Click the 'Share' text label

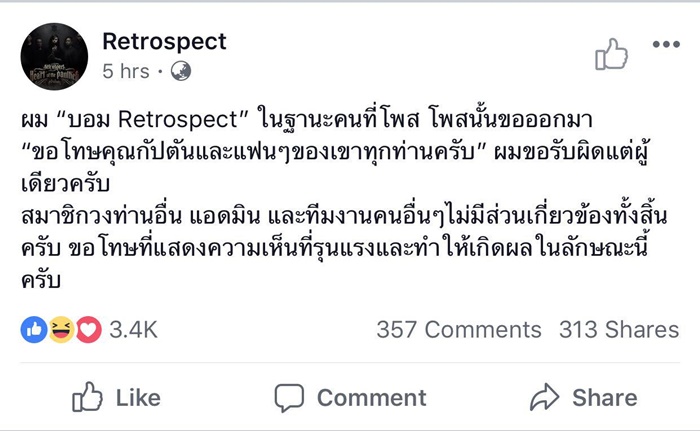pyautogui.click(x=604, y=397)
